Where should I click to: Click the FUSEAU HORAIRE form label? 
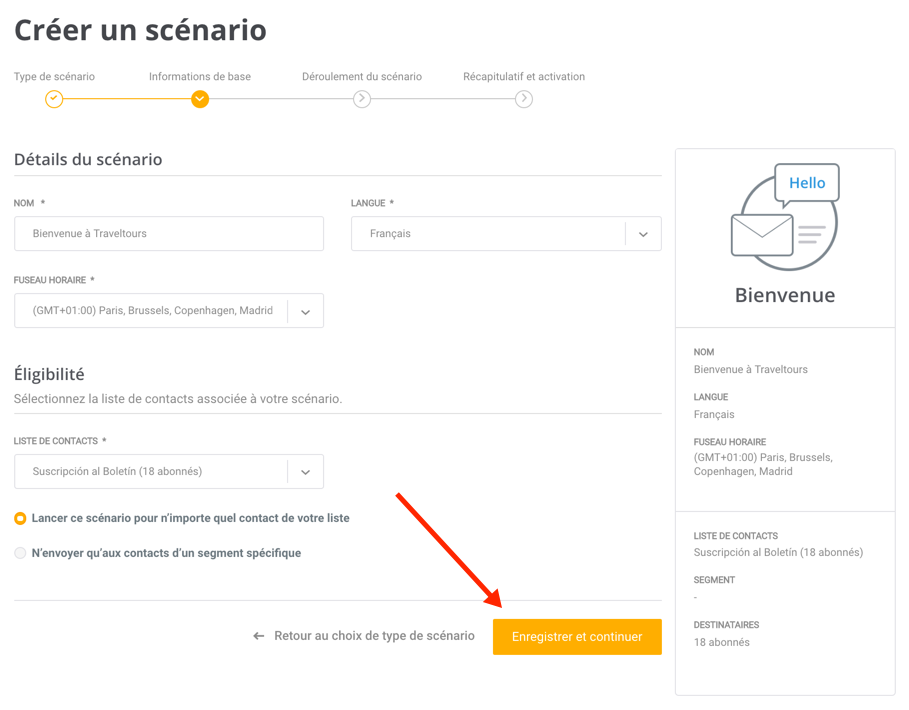(50, 280)
